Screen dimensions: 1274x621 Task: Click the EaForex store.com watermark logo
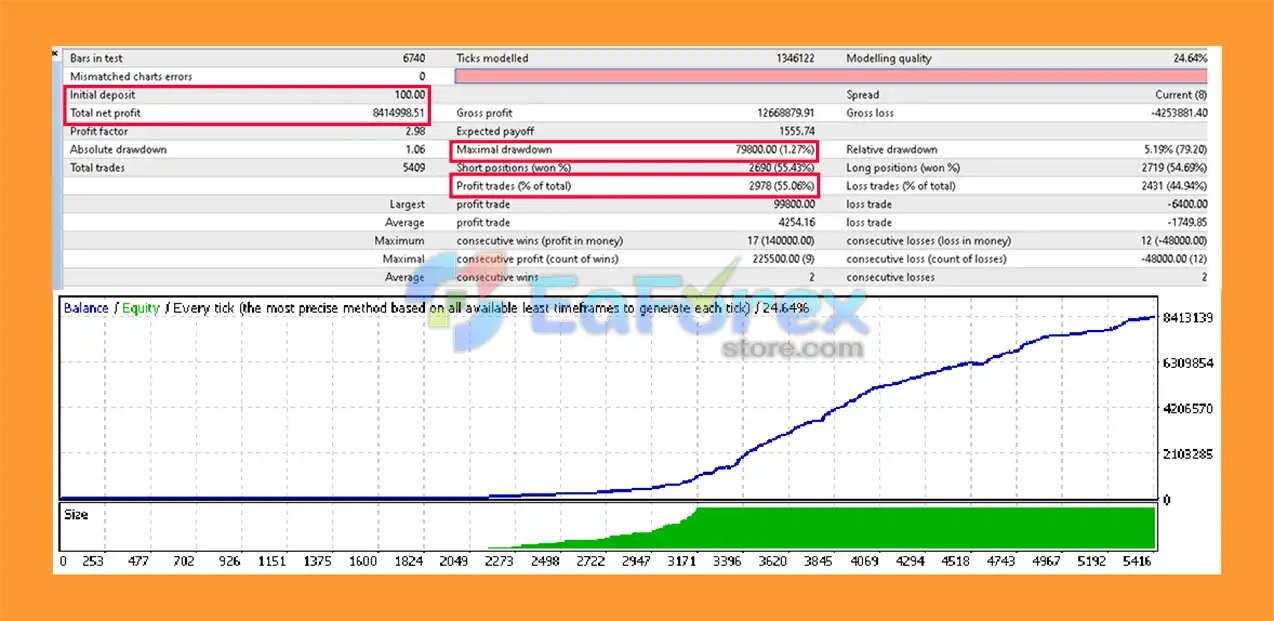tap(660, 318)
